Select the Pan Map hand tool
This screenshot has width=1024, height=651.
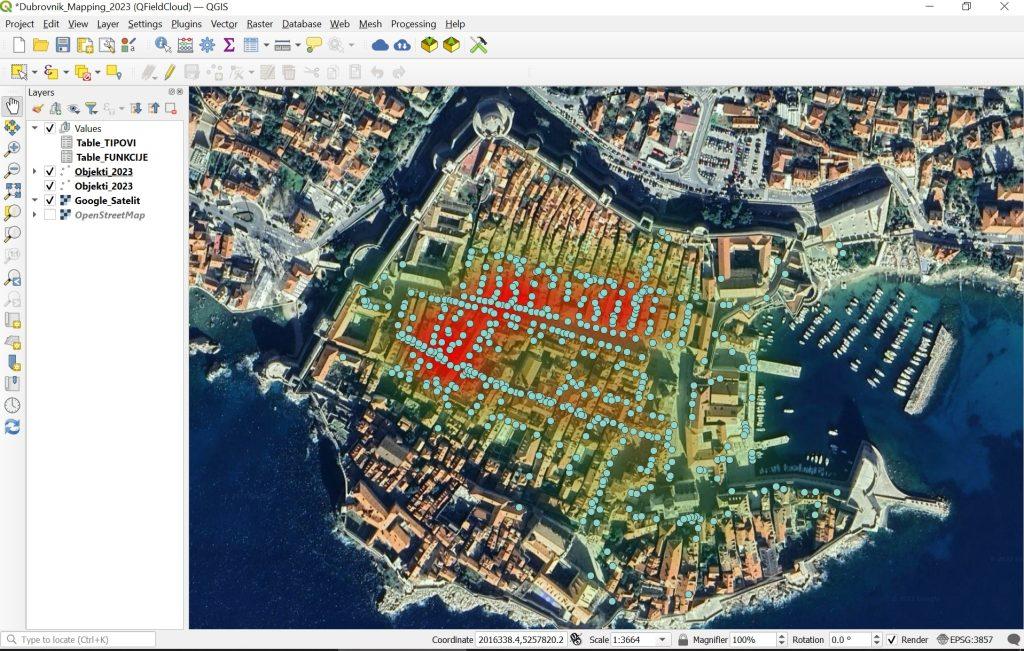(12, 107)
